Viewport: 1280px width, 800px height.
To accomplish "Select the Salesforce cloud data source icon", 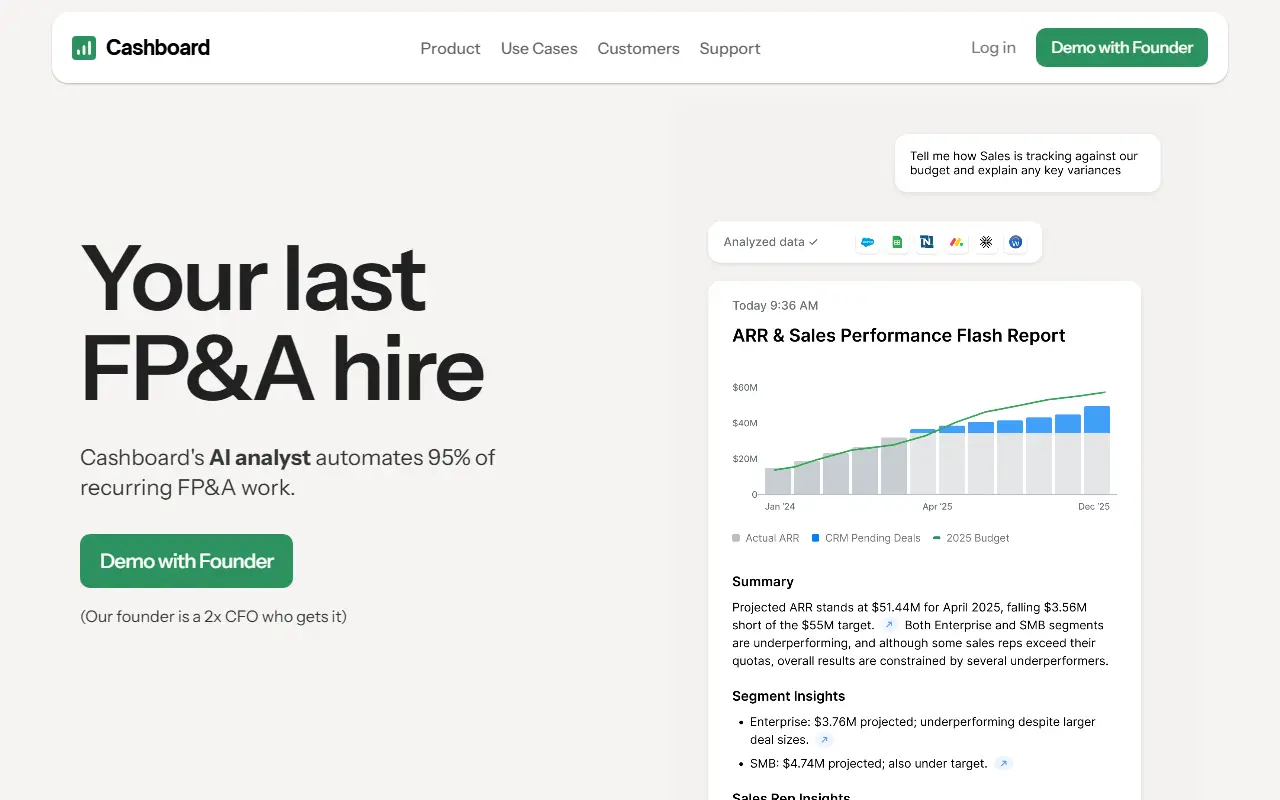I will click(x=868, y=242).
